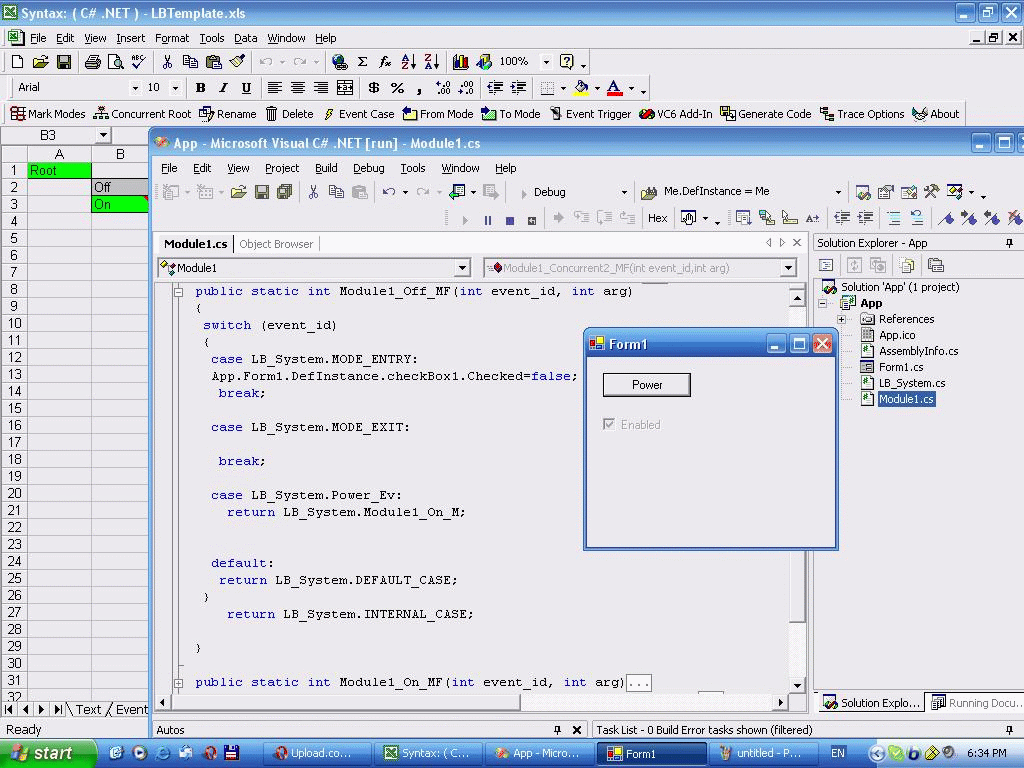The height and width of the screenshot is (768, 1024).
Task: Toggle Italic formatting in Excel
Action: pos(223,88)
